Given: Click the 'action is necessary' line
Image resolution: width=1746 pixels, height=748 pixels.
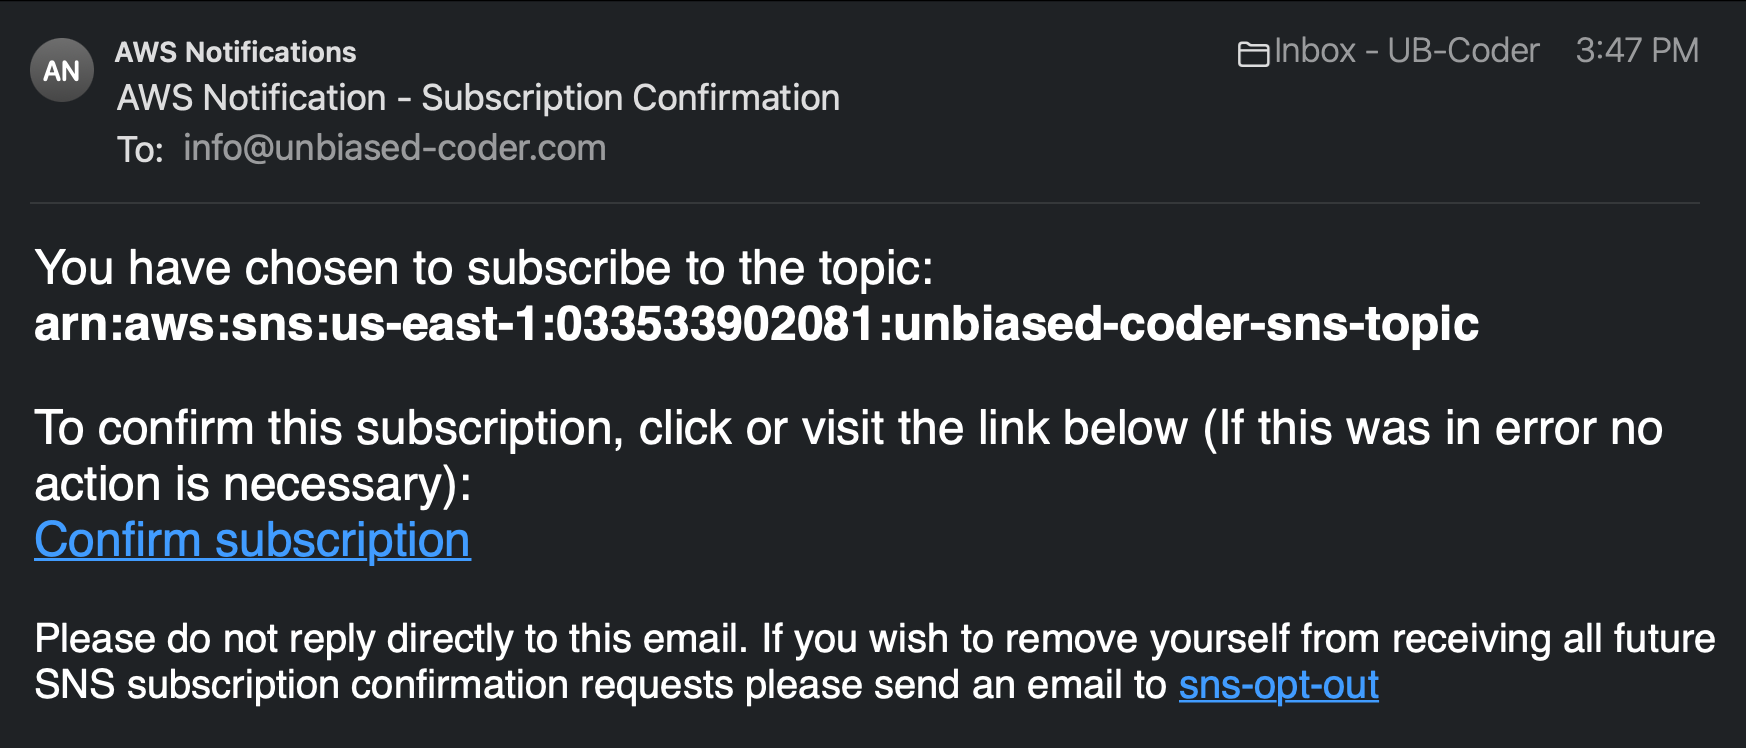Looking at the screenshot, I should pos(253,484).
